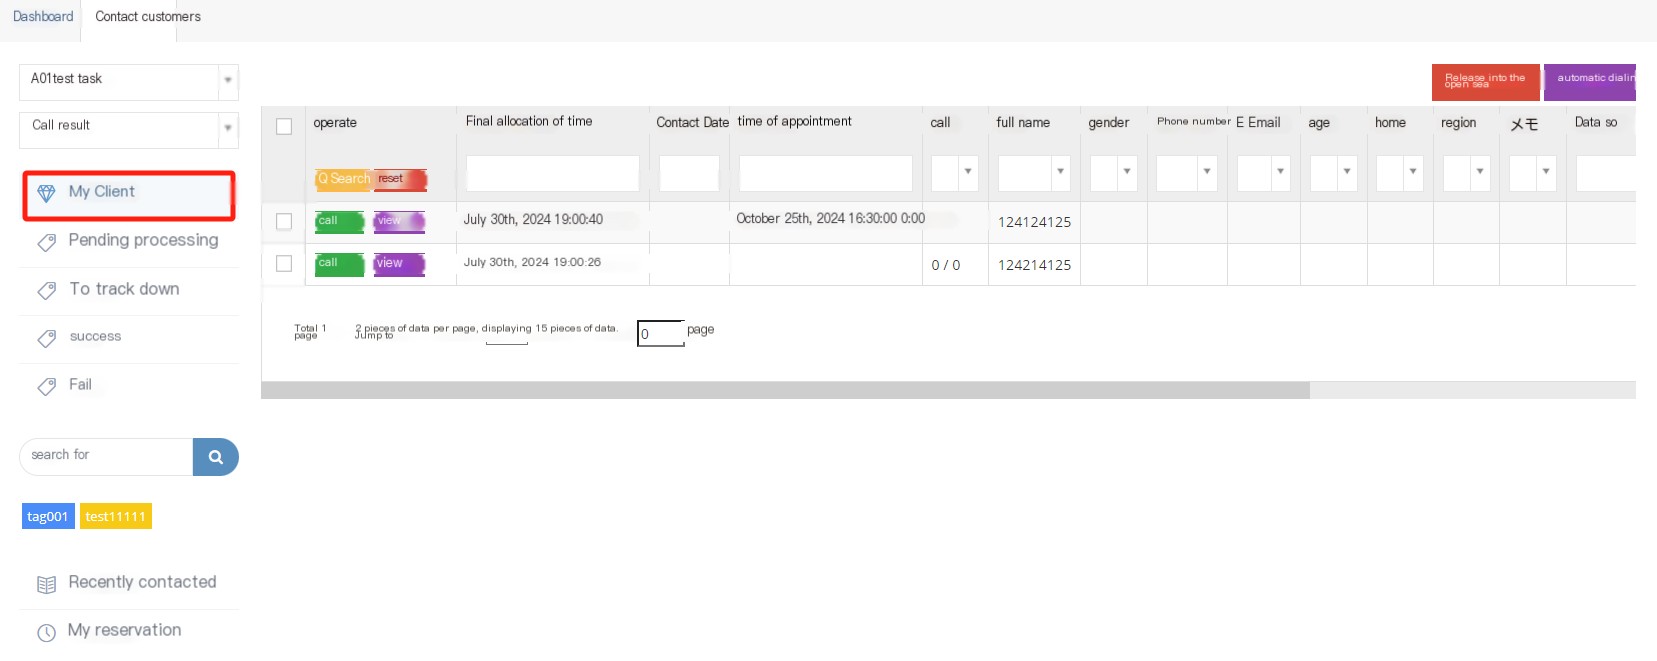Viewport: 1657px width, 661px height.
Task: Click the Final allocation of time filter field
Action: [x=553, y=173]
